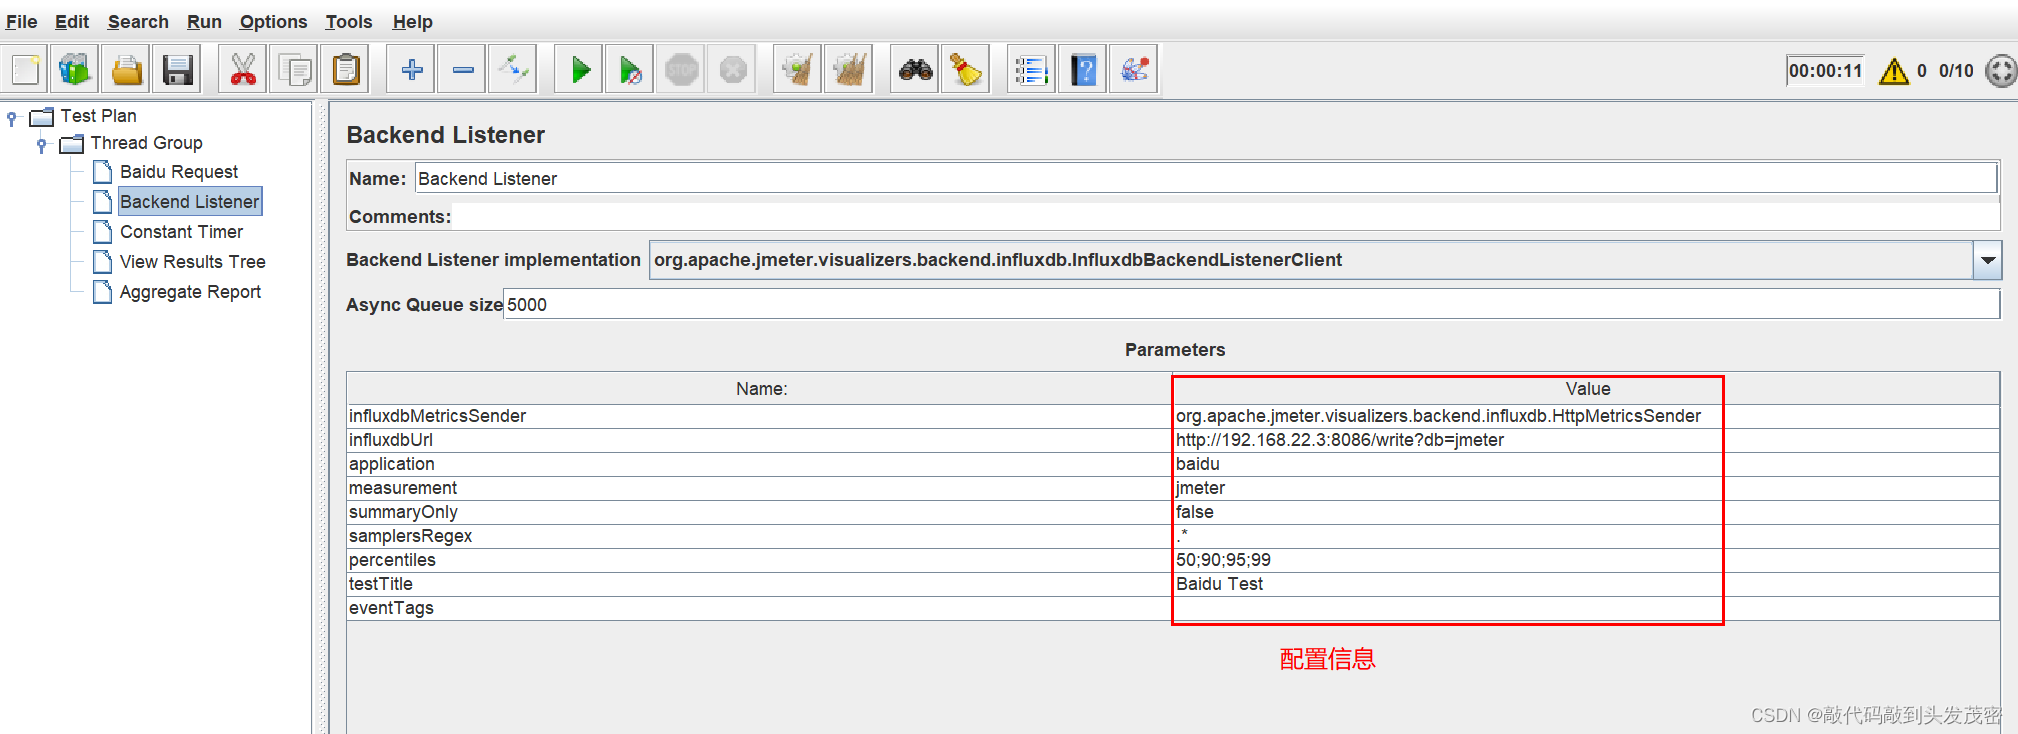2018x734 pixels.
Task: Click the what's this node icon
Action: click(x=1134, y=70)
